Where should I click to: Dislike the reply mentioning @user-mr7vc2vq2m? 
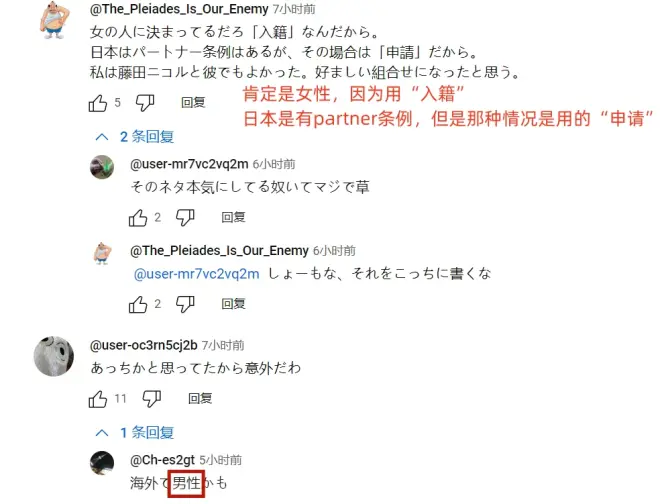point(185,304)
